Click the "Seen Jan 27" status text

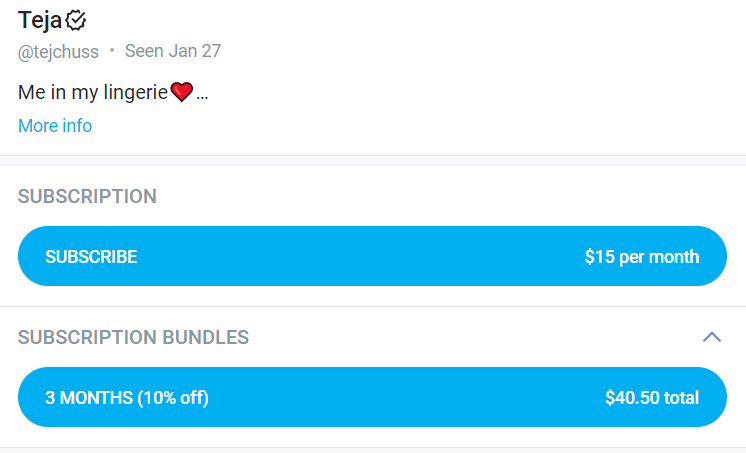pos(173,51)
